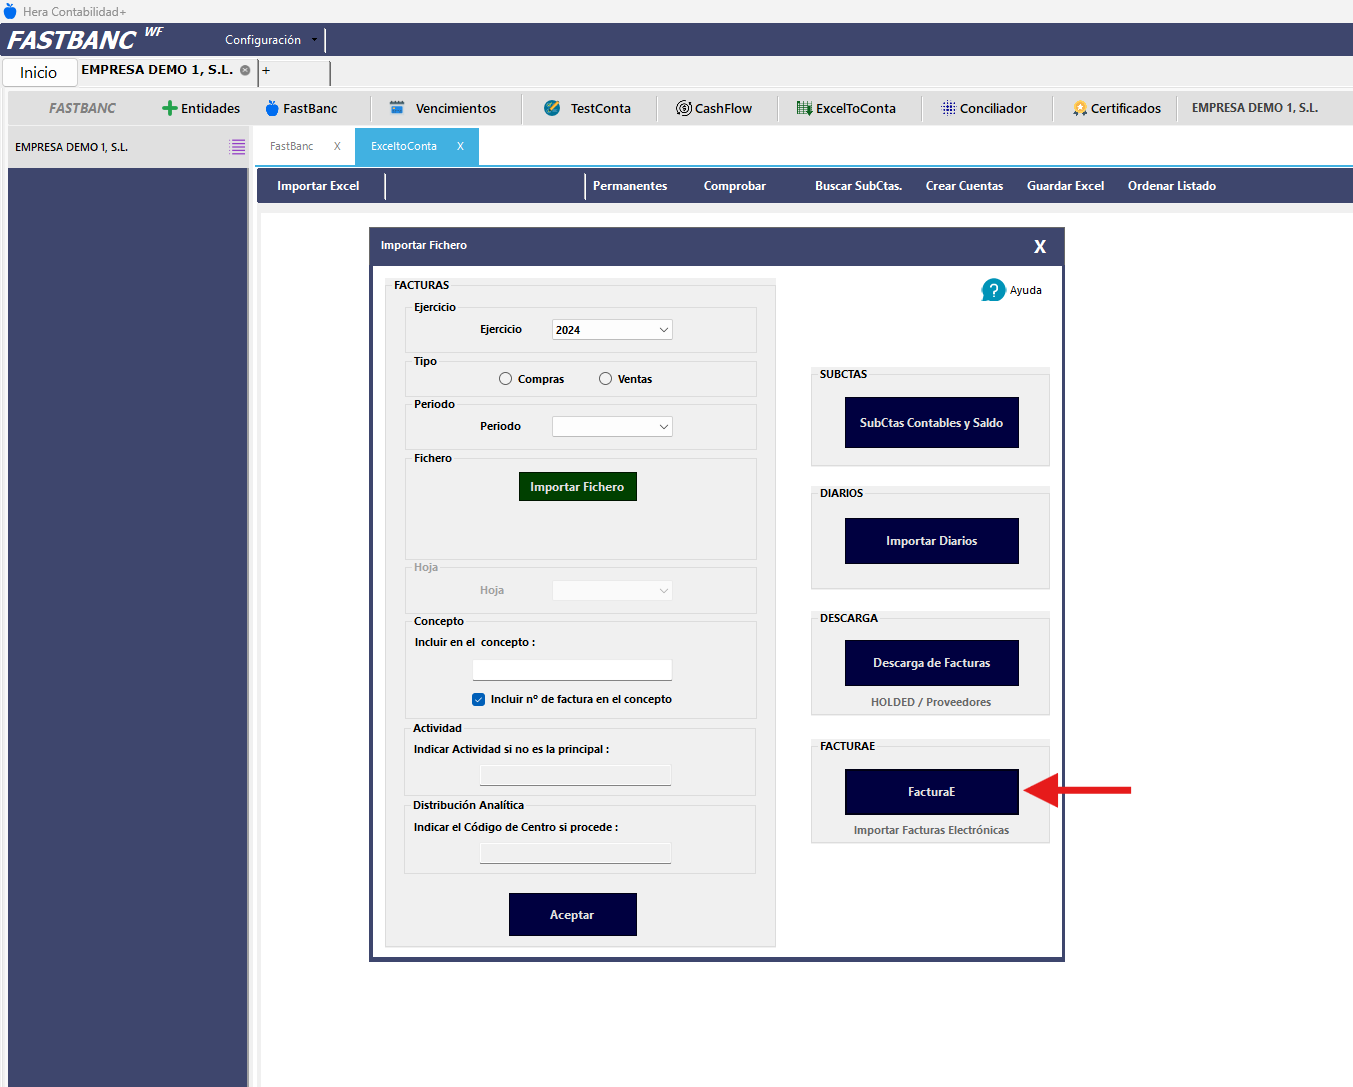Select EMPRESA DEMO 1, S.L. in the sidebar
This screenshot has width=1353, height=1087.
coord(72,147)
